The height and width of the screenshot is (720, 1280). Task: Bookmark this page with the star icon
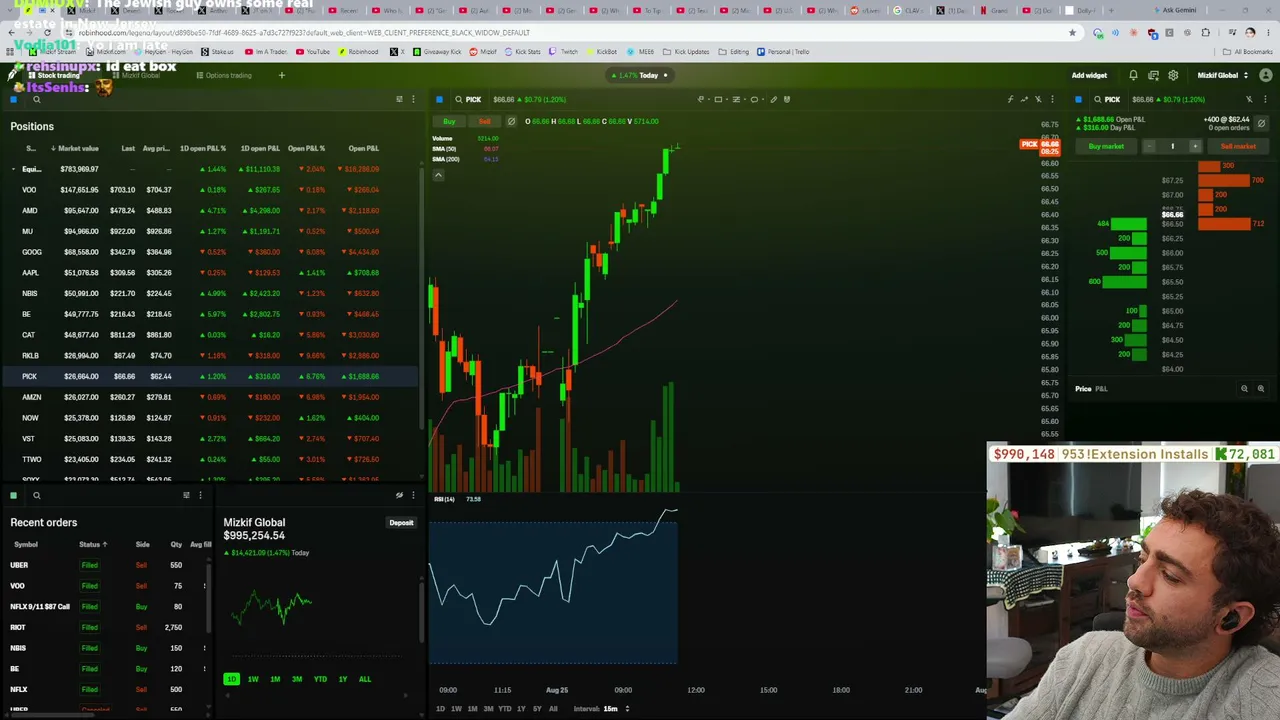coord(1072,32)
